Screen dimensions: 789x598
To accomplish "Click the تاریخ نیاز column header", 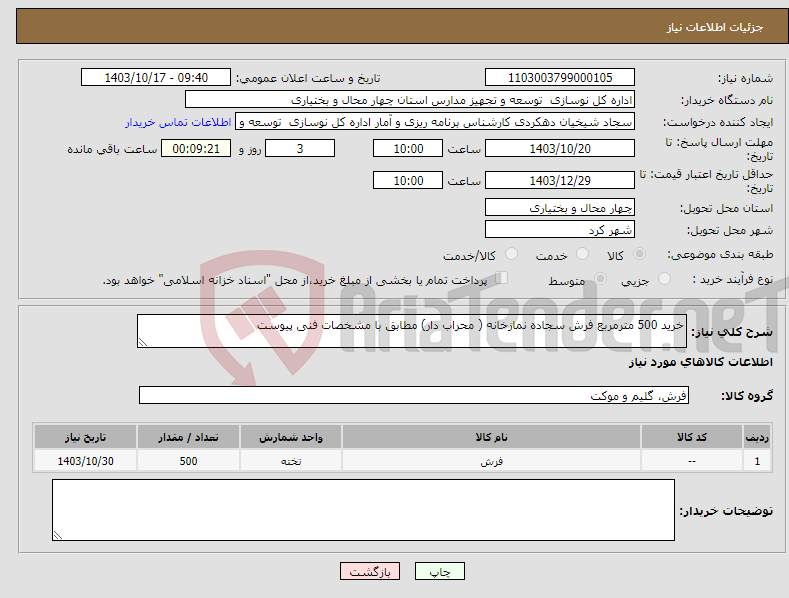I will click(x=85, y=437).
